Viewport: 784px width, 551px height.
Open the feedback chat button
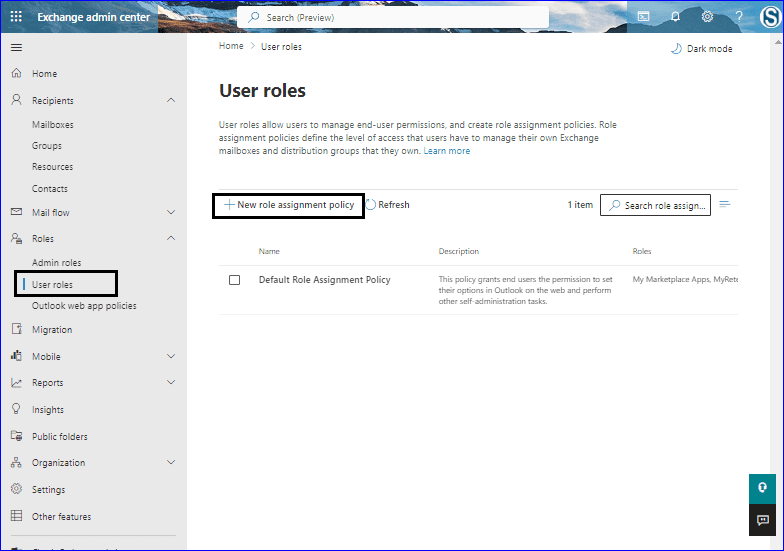762,520
